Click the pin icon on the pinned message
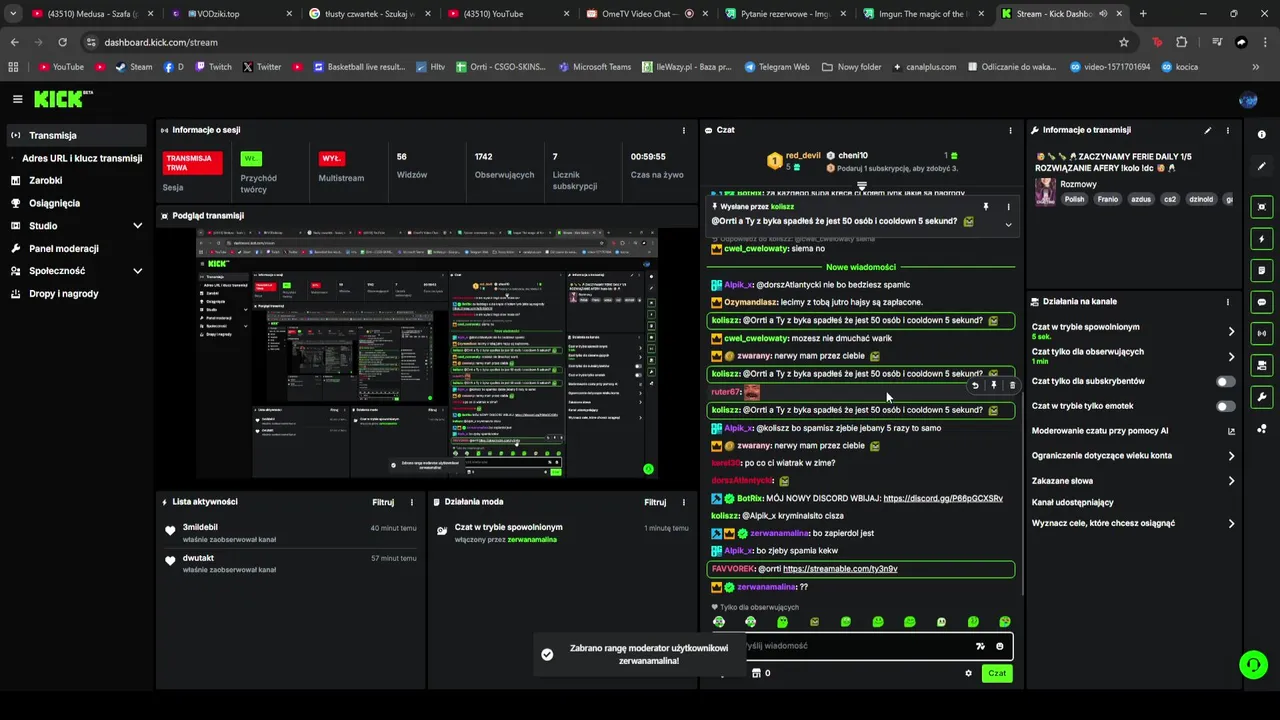This screenshot has width=1280, height=720. 986,207
